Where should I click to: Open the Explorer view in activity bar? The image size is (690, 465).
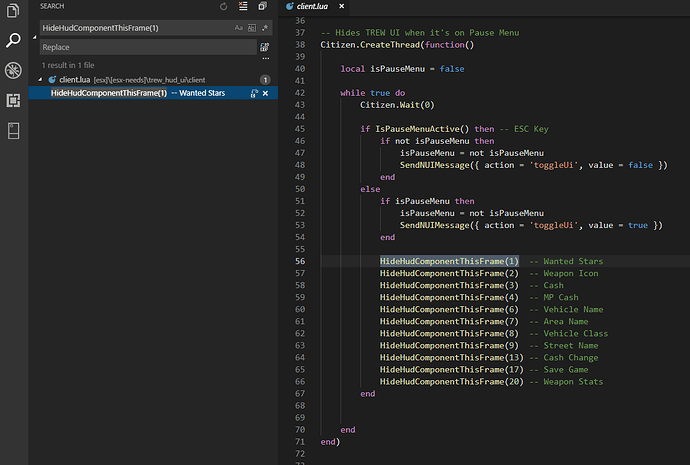coord(13,10)
